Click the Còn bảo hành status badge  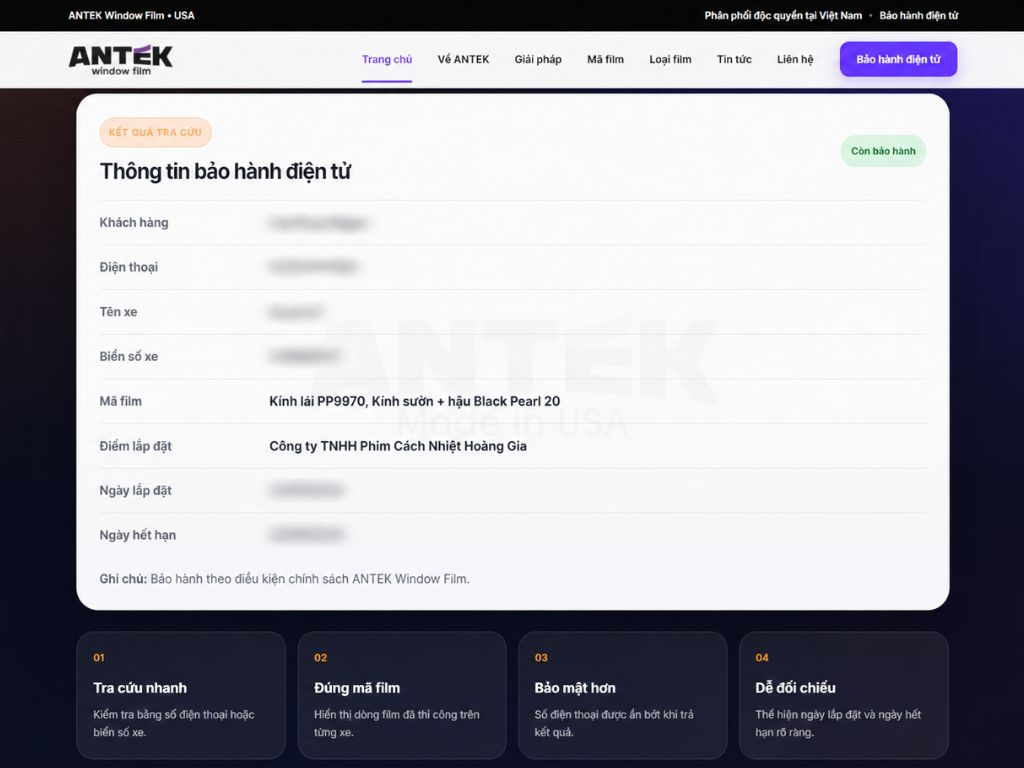click(883, 151)
